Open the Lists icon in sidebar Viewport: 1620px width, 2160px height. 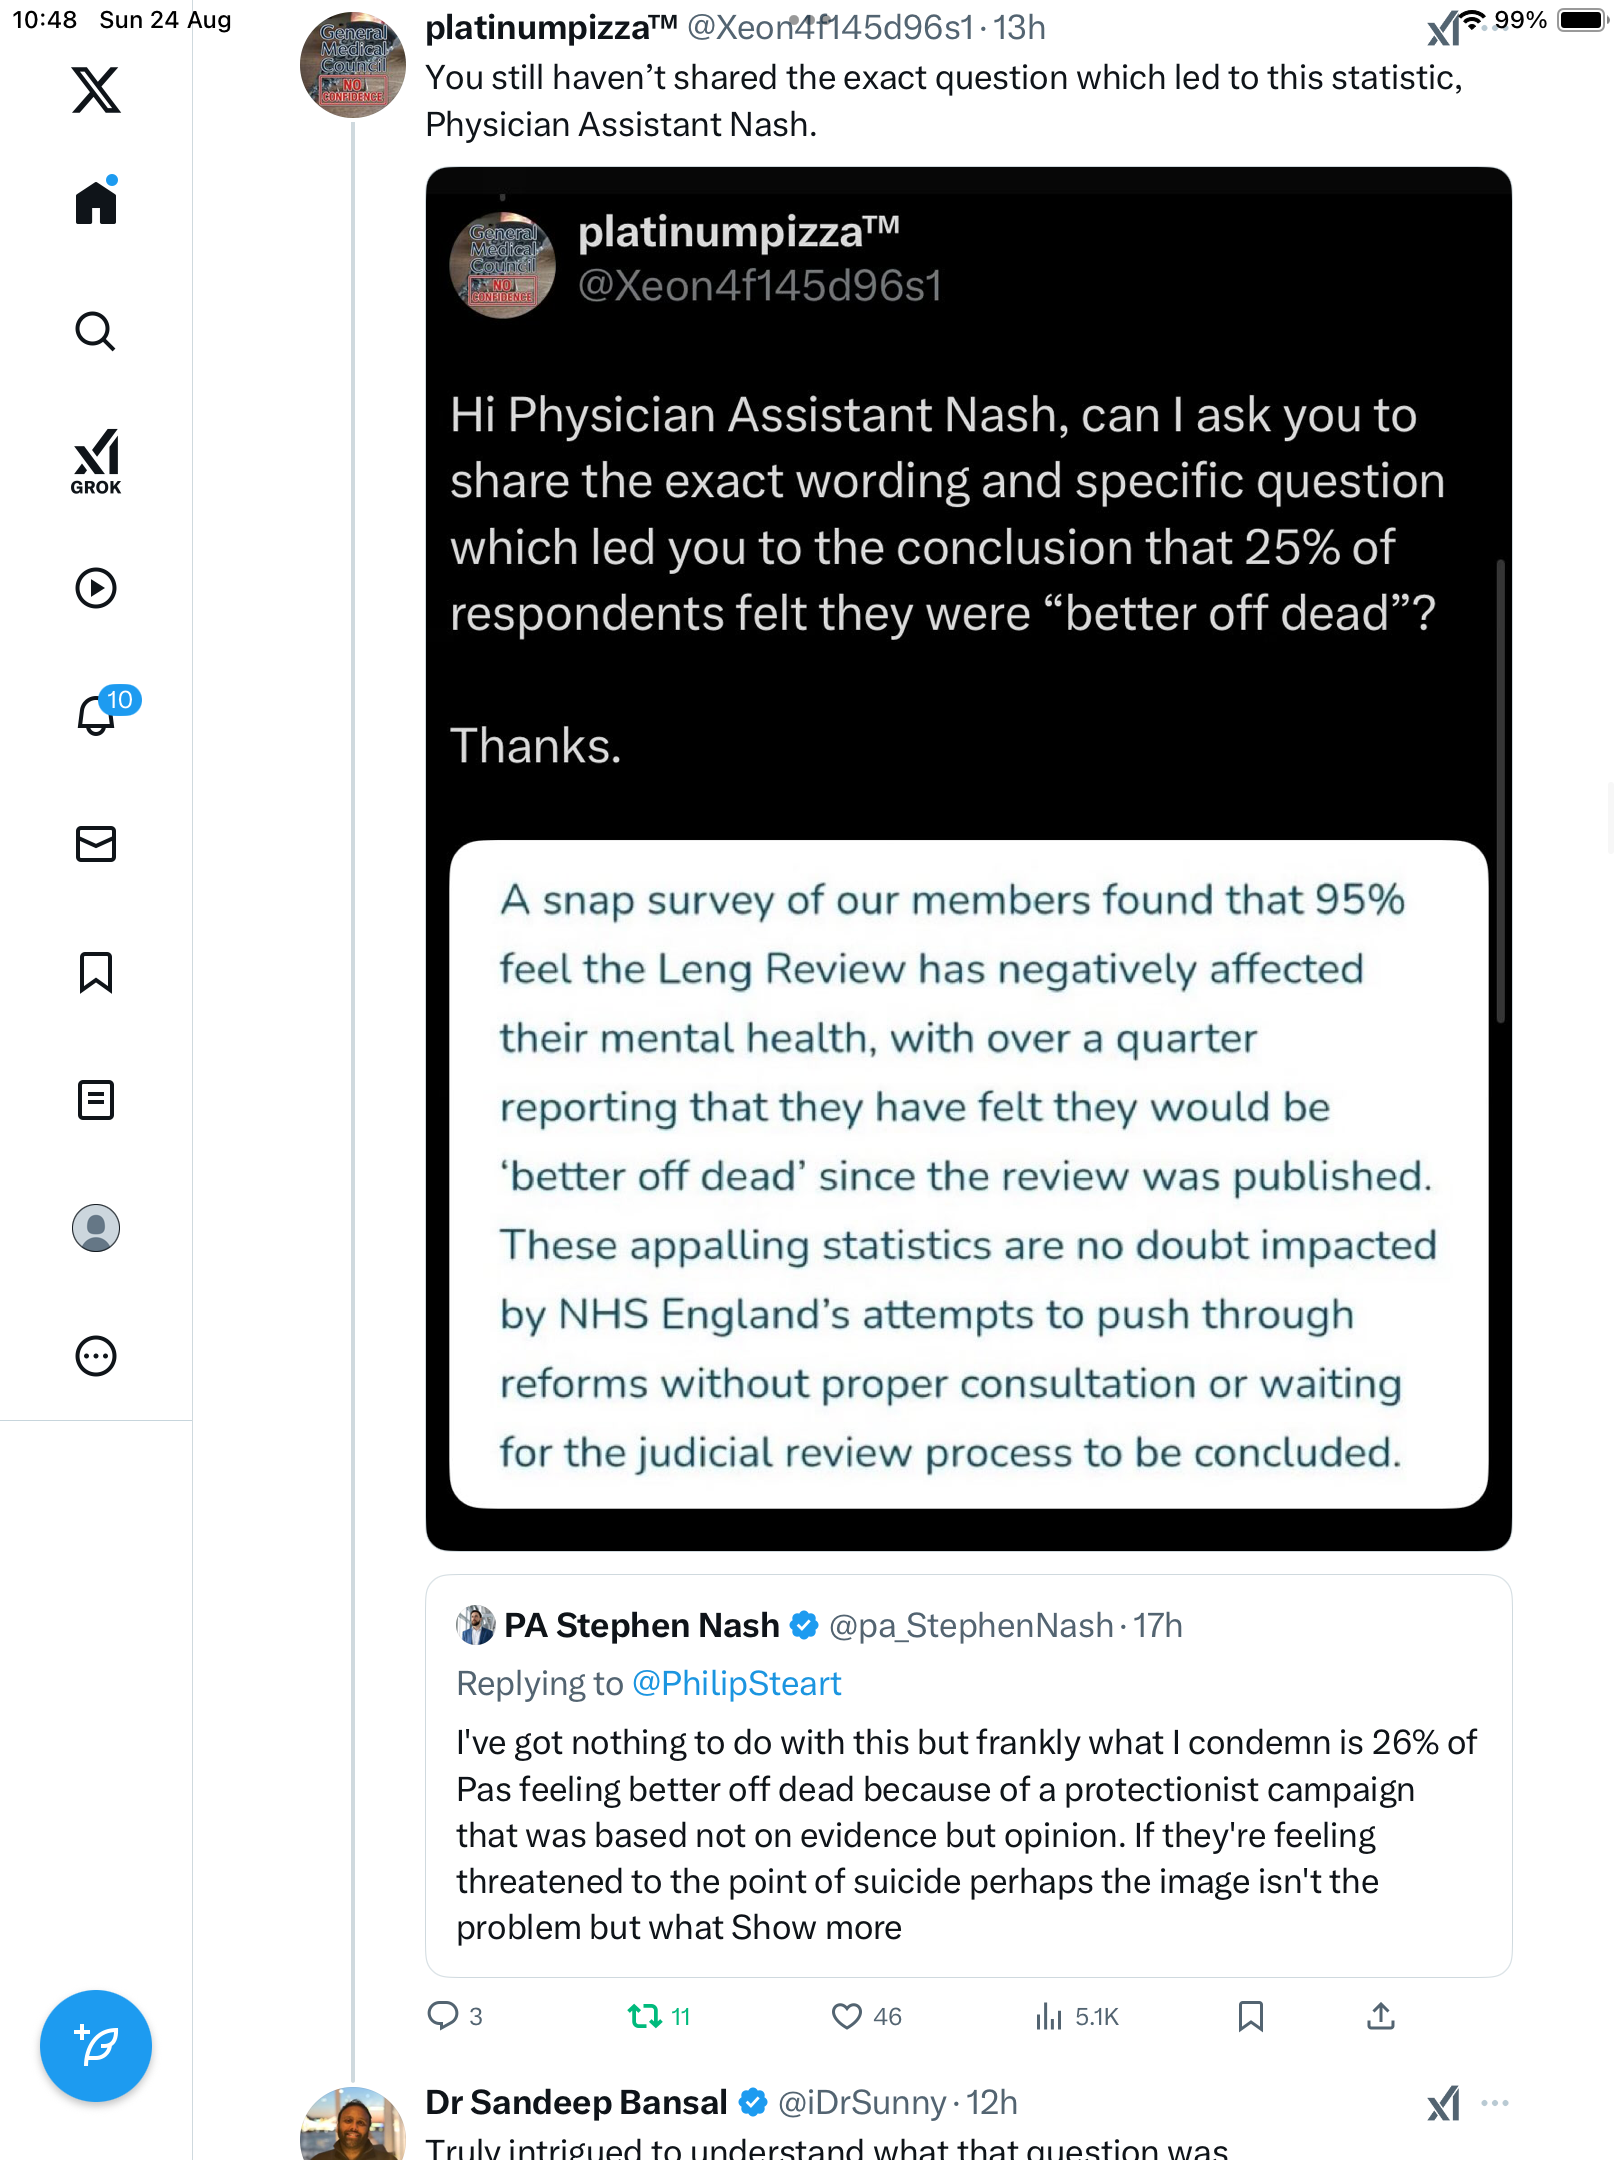[96, 1100]
